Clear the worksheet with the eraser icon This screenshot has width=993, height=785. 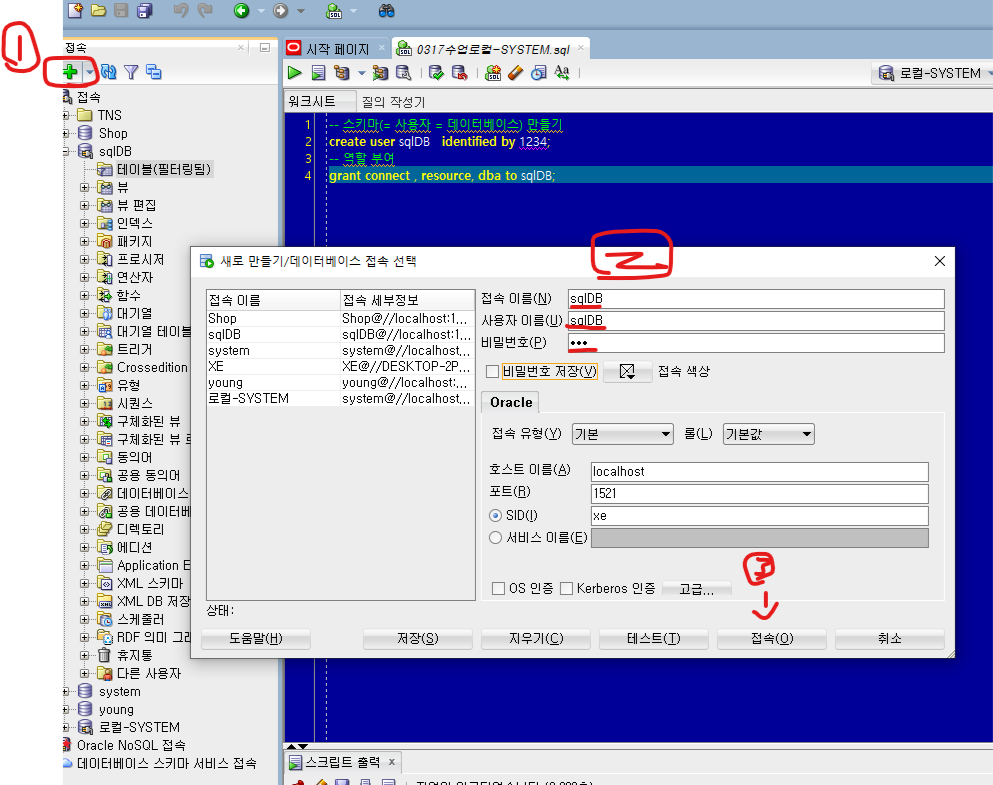(515, 73)
